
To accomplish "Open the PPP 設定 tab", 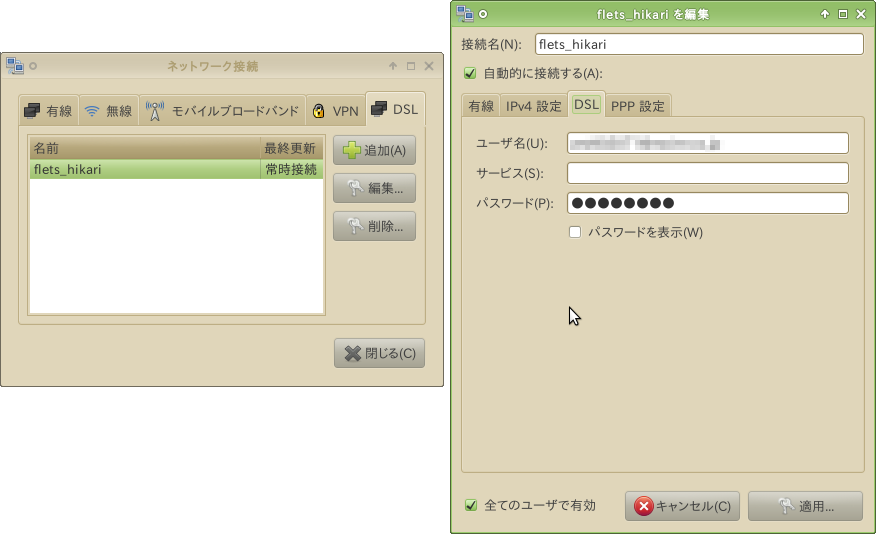I will 637,106.
